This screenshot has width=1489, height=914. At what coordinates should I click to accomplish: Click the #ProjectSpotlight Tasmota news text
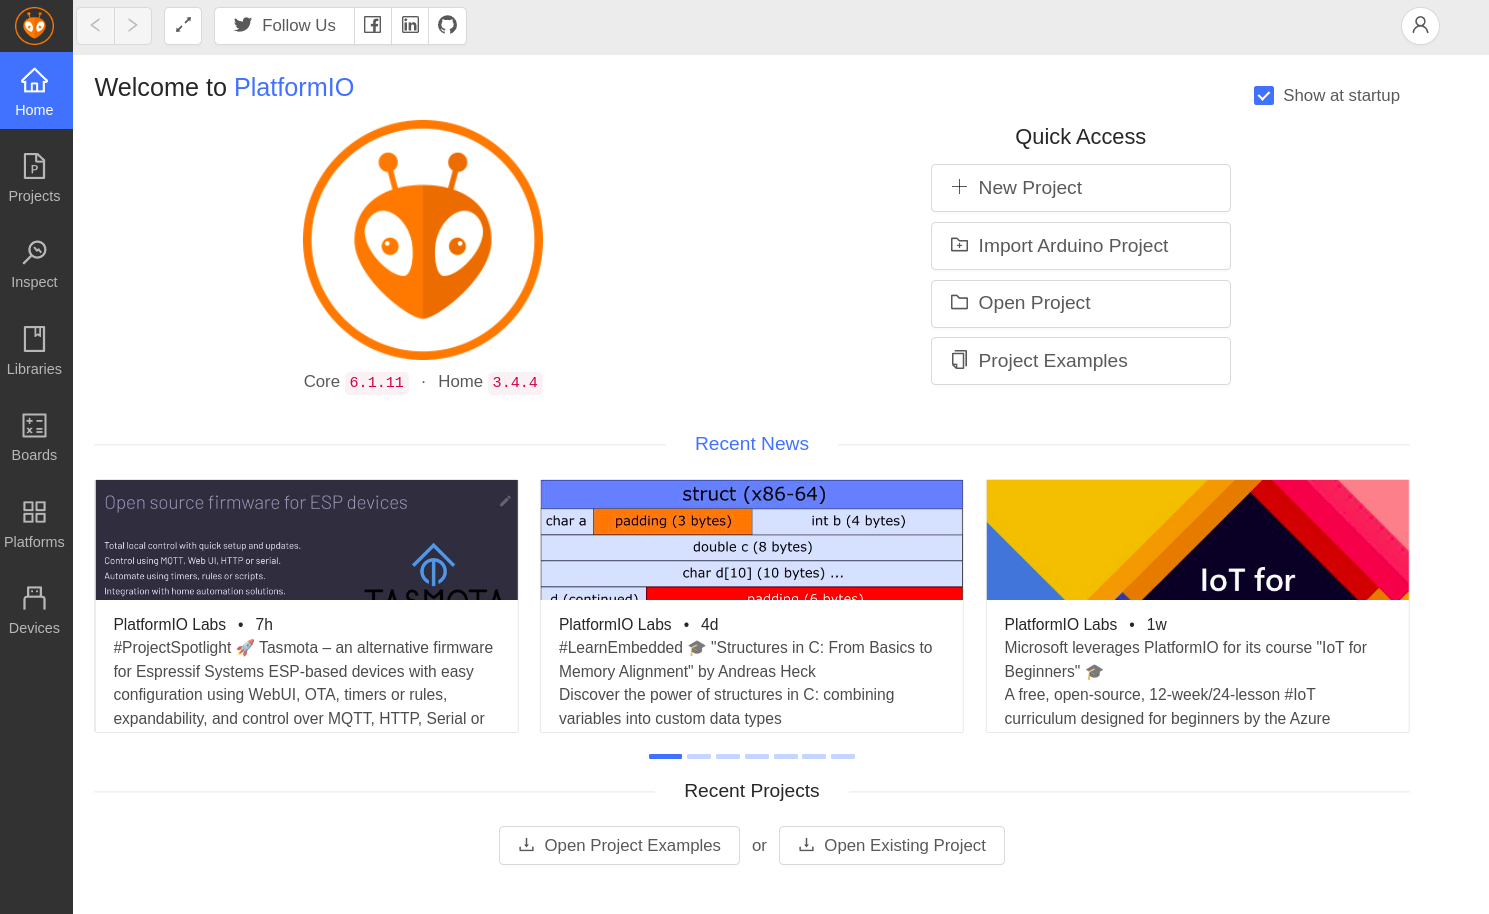pyautogui.click(x=304, y=683)
